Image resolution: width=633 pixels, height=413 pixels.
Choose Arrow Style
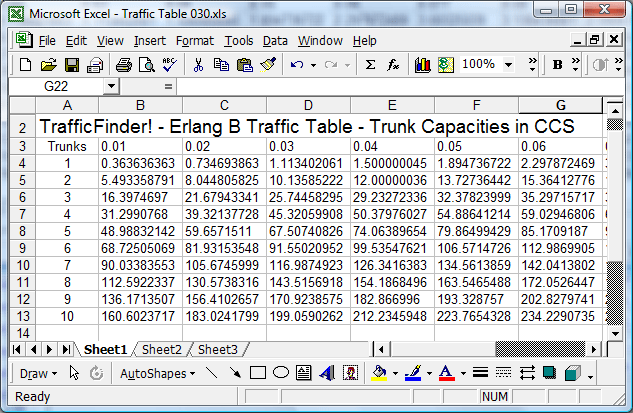(x=527, y=373)
